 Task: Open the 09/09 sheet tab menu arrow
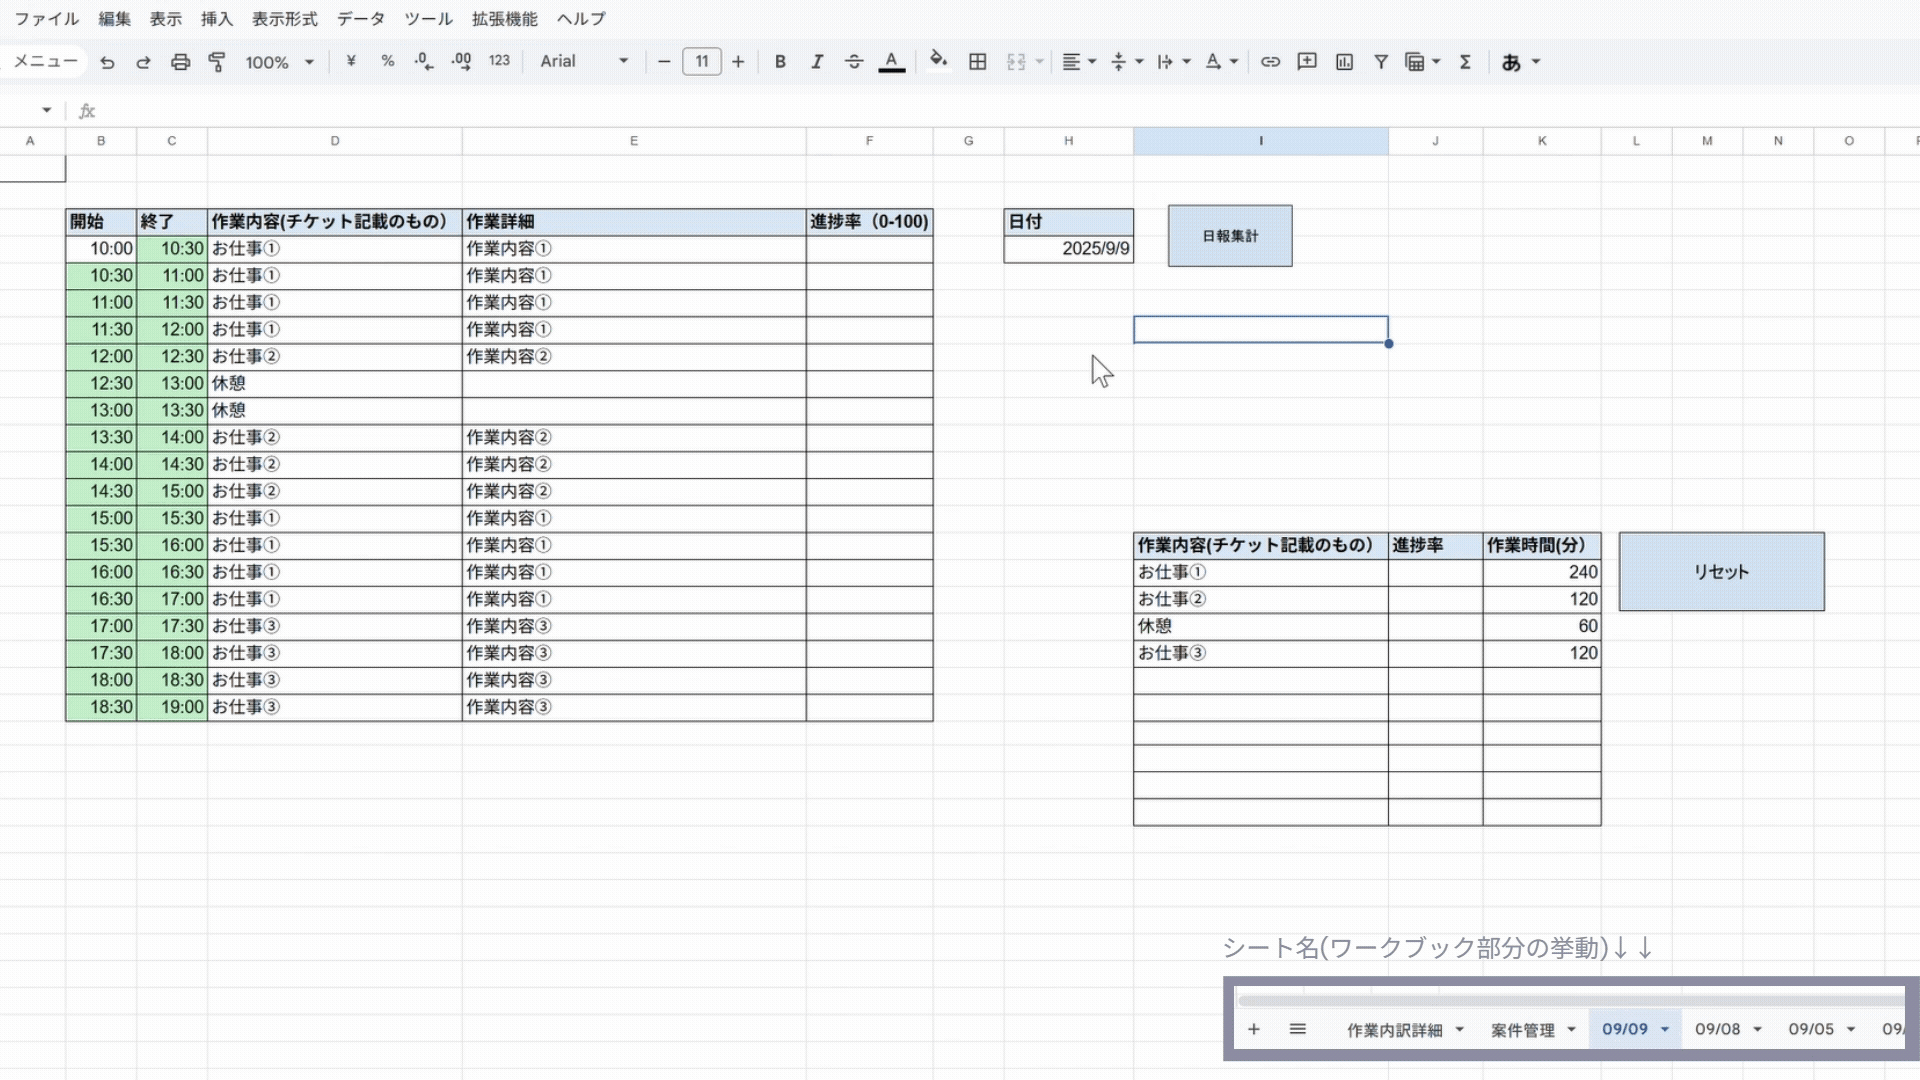pos(1662,1029)
